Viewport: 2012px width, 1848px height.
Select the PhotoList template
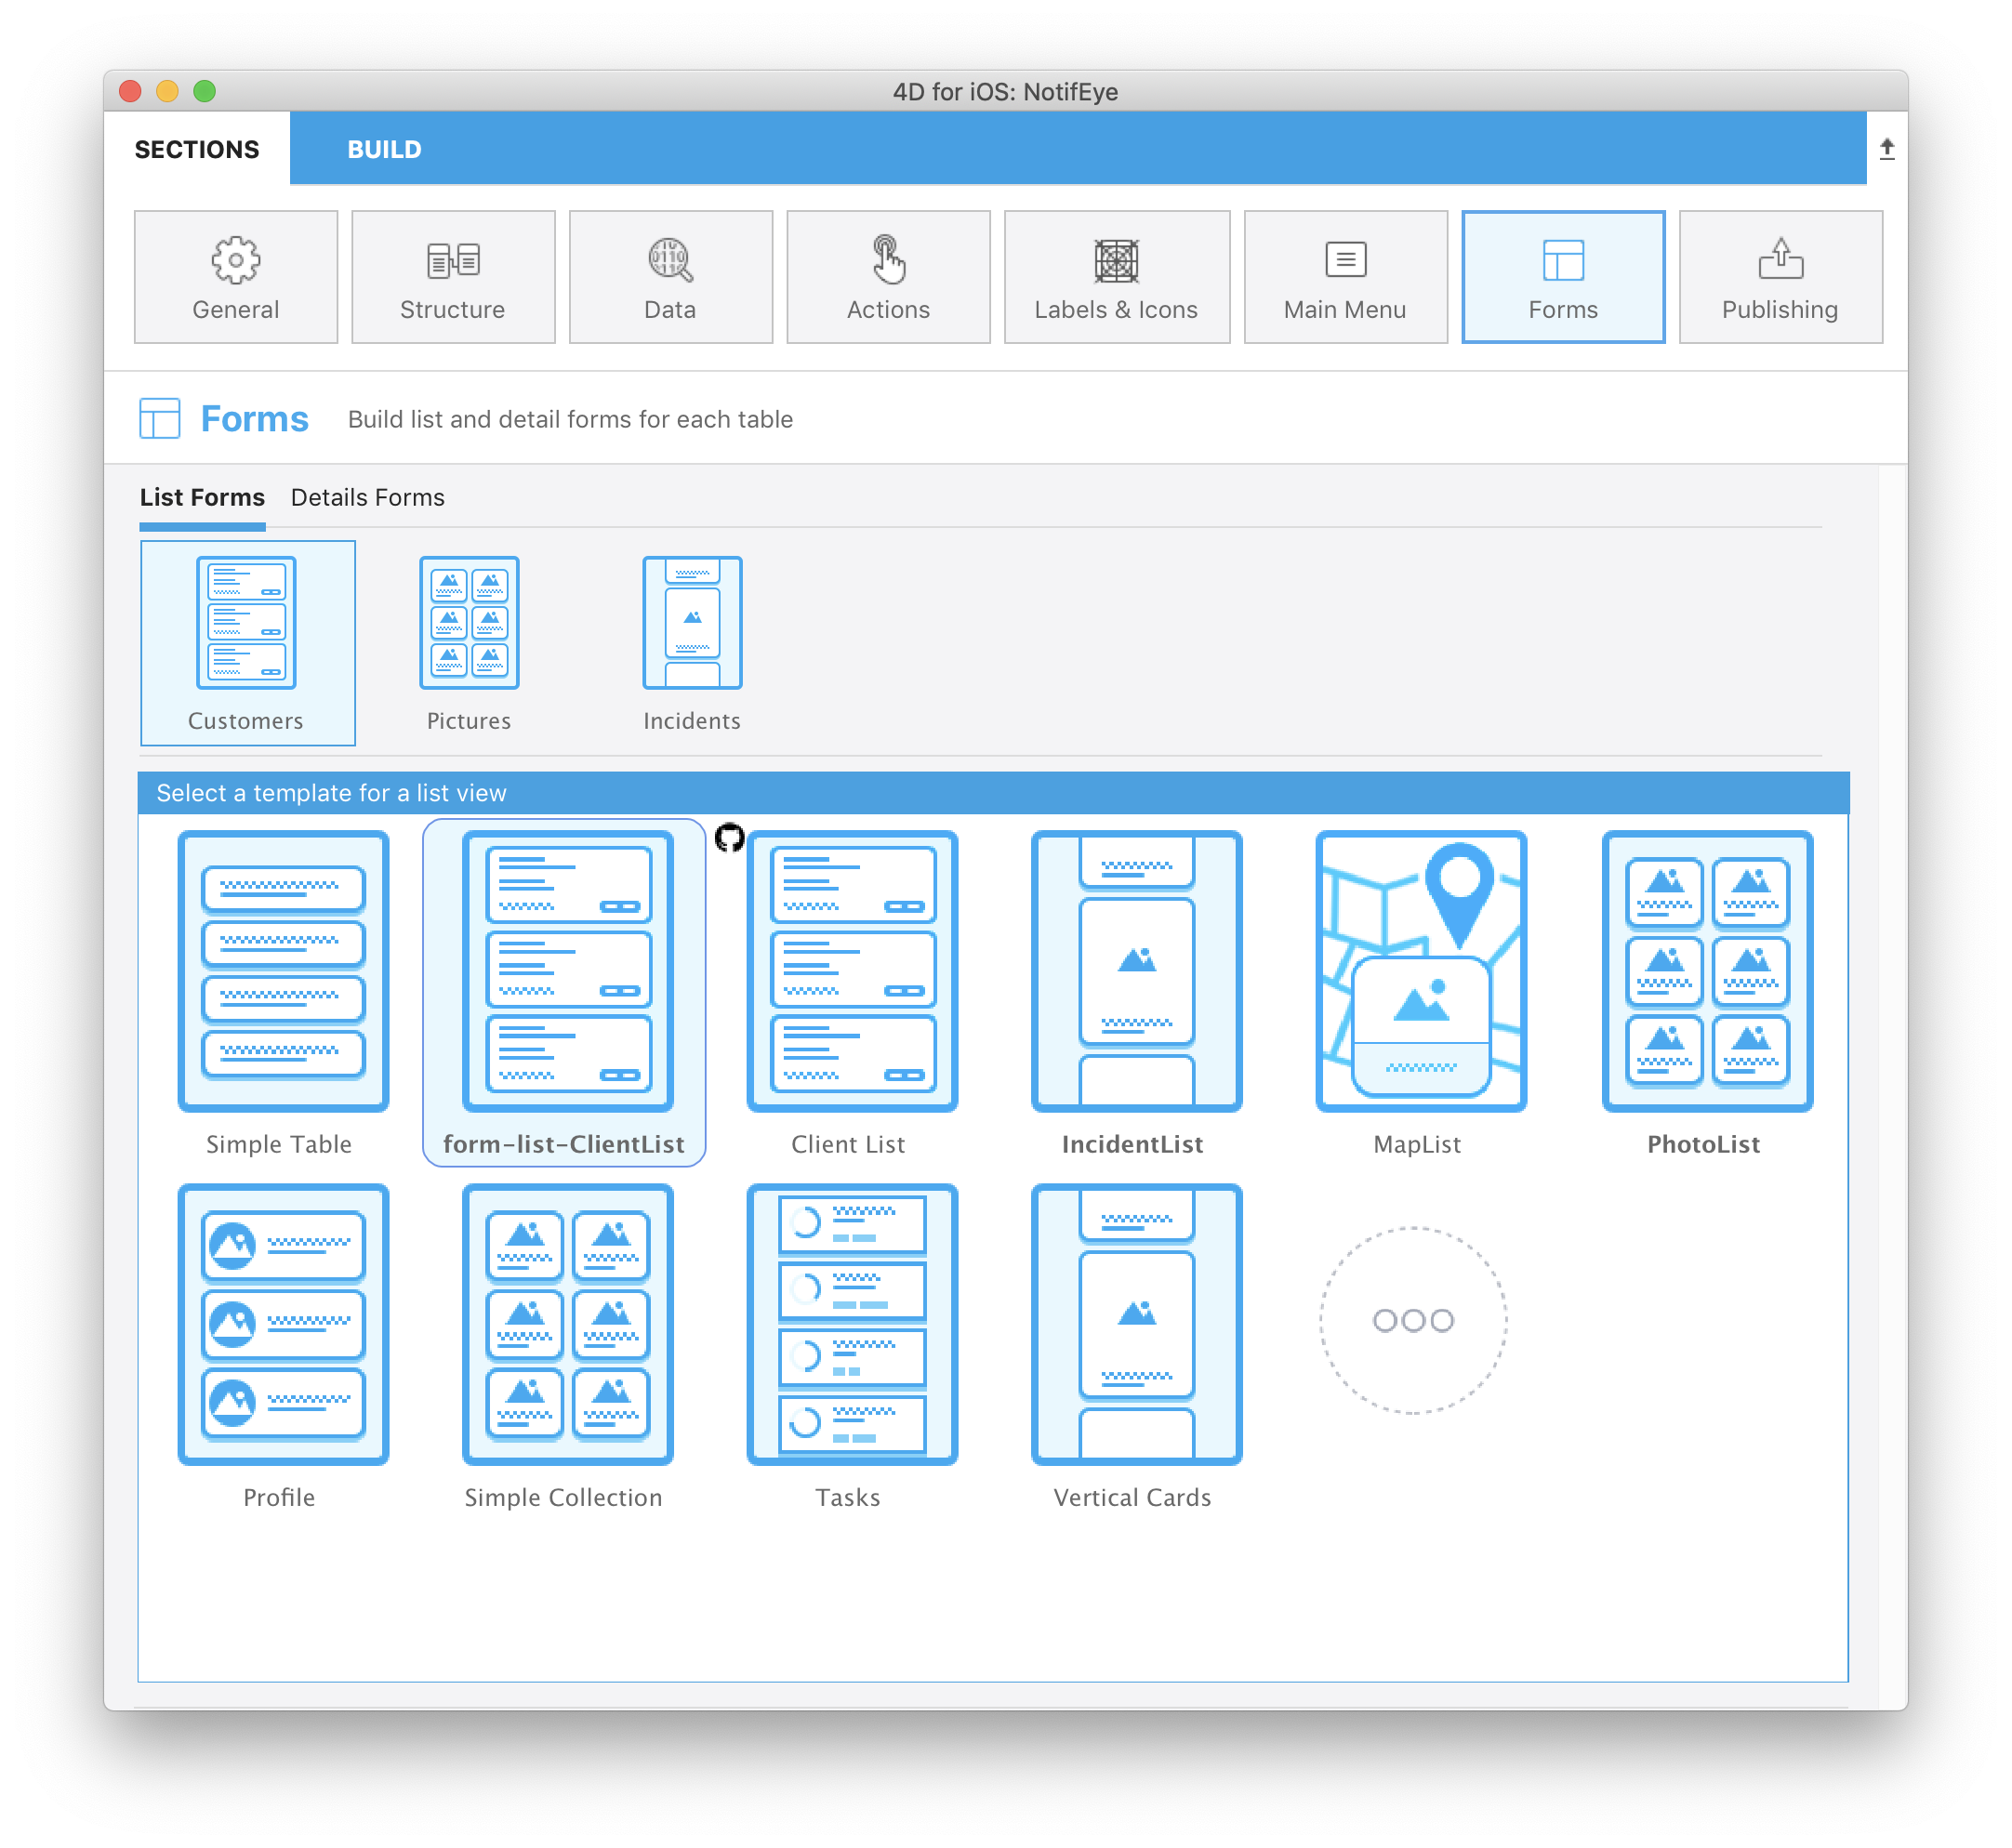(1701, 972)
